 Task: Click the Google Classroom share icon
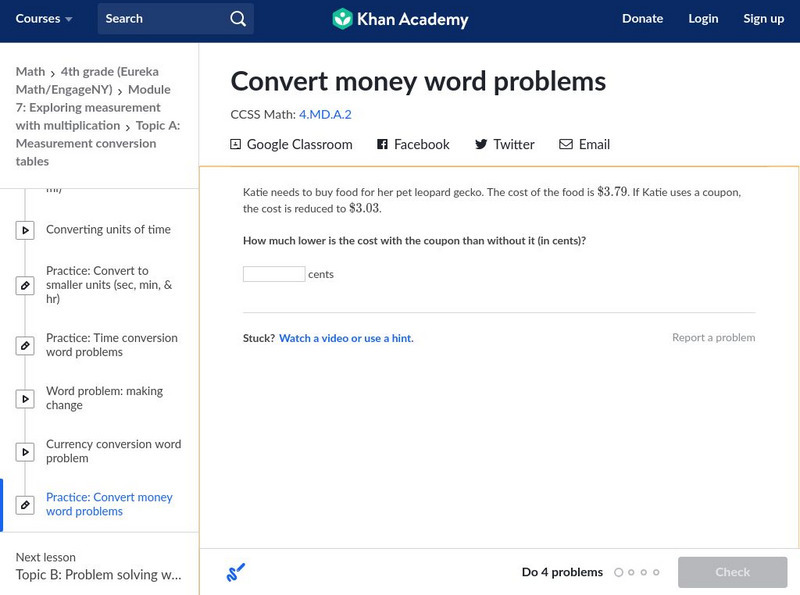[235, 144]
